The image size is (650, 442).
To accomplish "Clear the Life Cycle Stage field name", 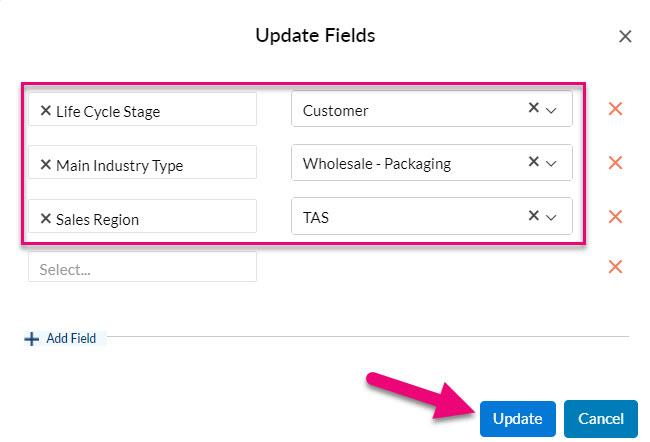I will click(46, 111).
